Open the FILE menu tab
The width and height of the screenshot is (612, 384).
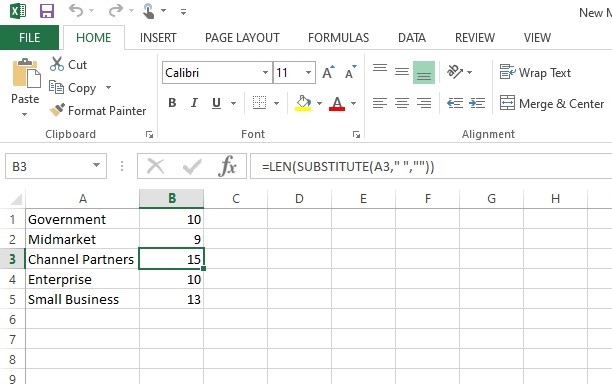tap(29, 38)
